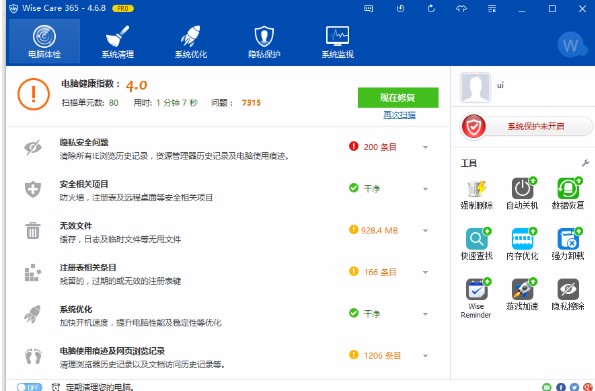Click the trash can 无效文件 icon
The image size is (595, 391).
point(33,230)
